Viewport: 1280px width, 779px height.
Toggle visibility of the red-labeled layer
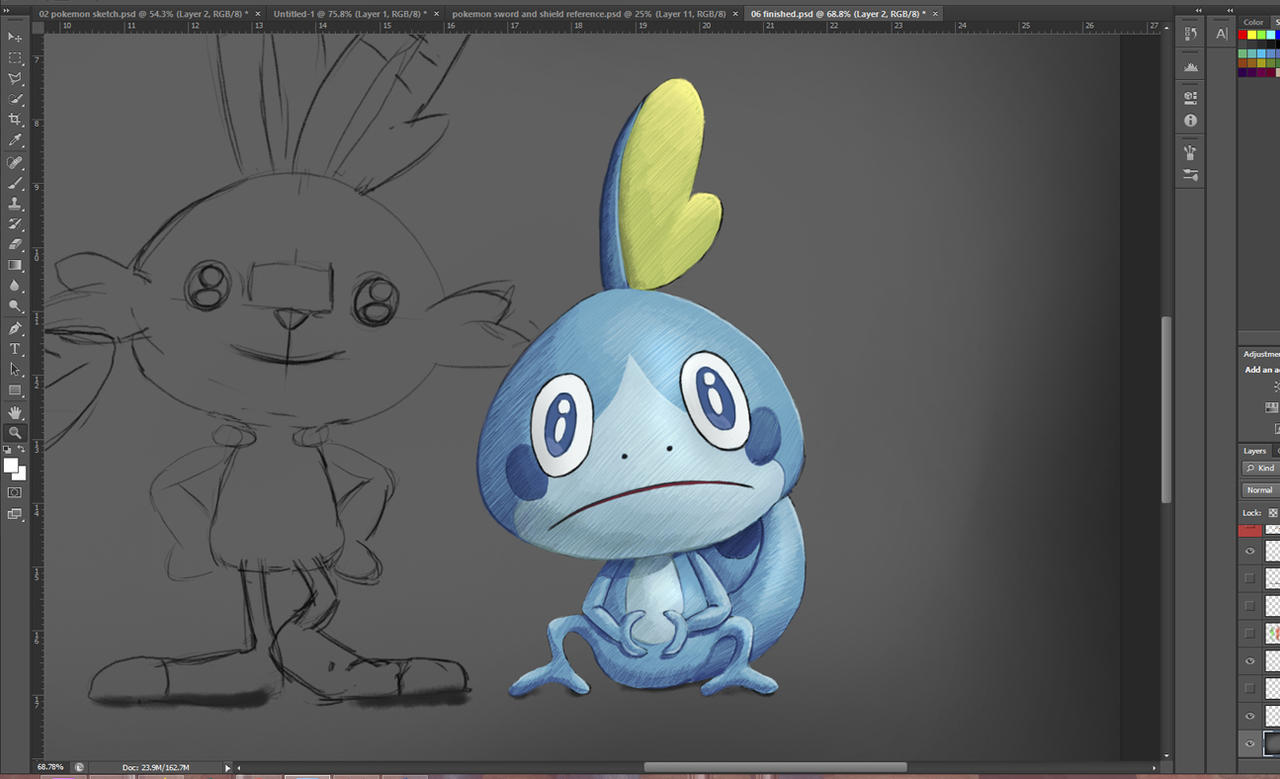[1250, 530]
